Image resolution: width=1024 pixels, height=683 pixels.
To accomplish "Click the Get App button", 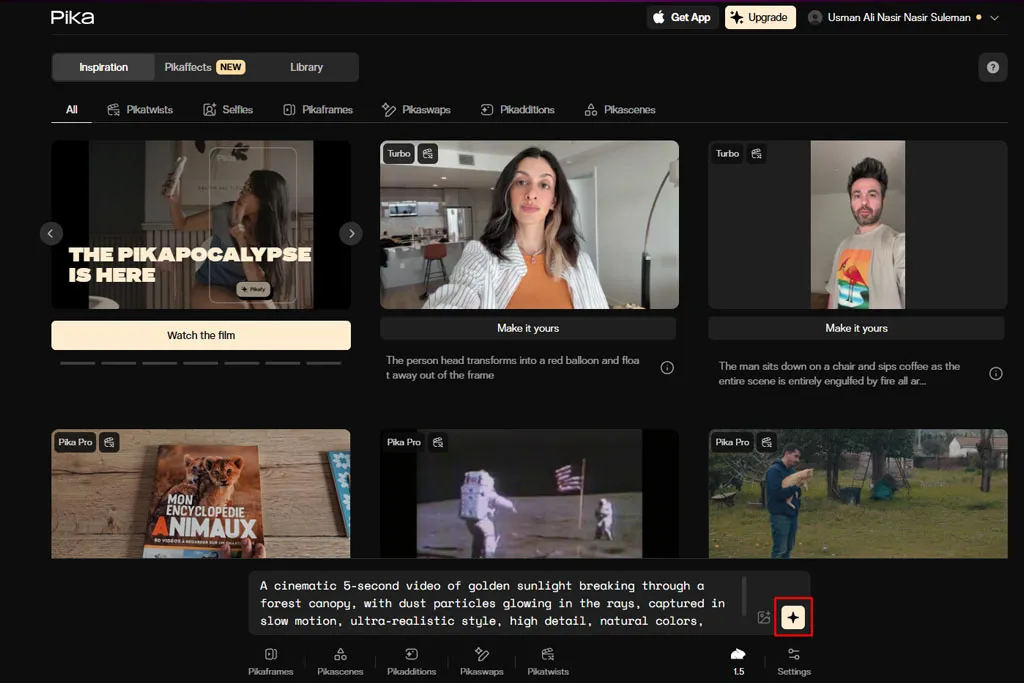I will [682, 18].
